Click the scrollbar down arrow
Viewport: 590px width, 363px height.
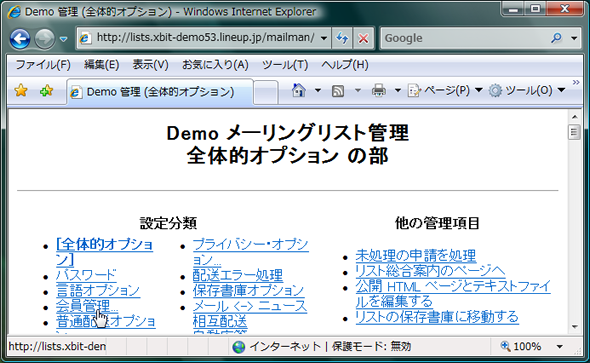pyautogui.click(x=574, y=327)
